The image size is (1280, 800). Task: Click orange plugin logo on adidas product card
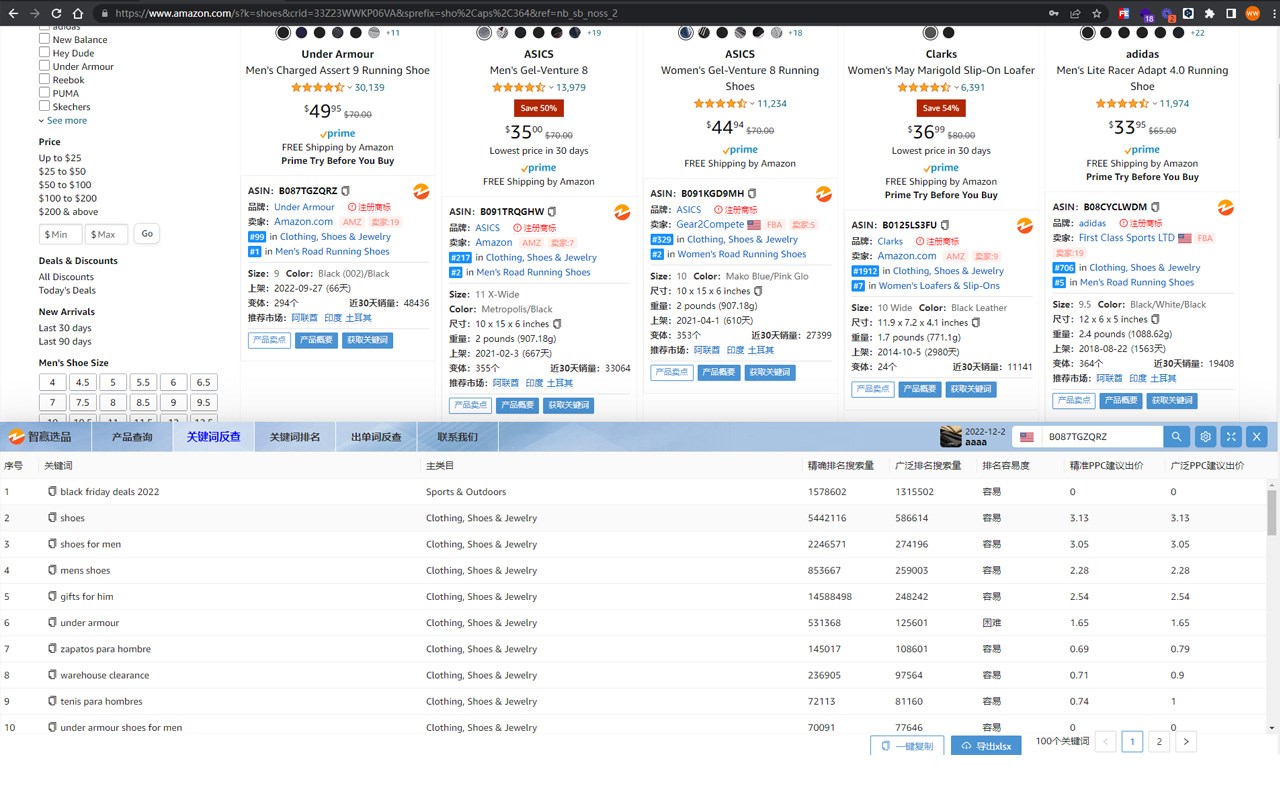(x=1225, y=208)
